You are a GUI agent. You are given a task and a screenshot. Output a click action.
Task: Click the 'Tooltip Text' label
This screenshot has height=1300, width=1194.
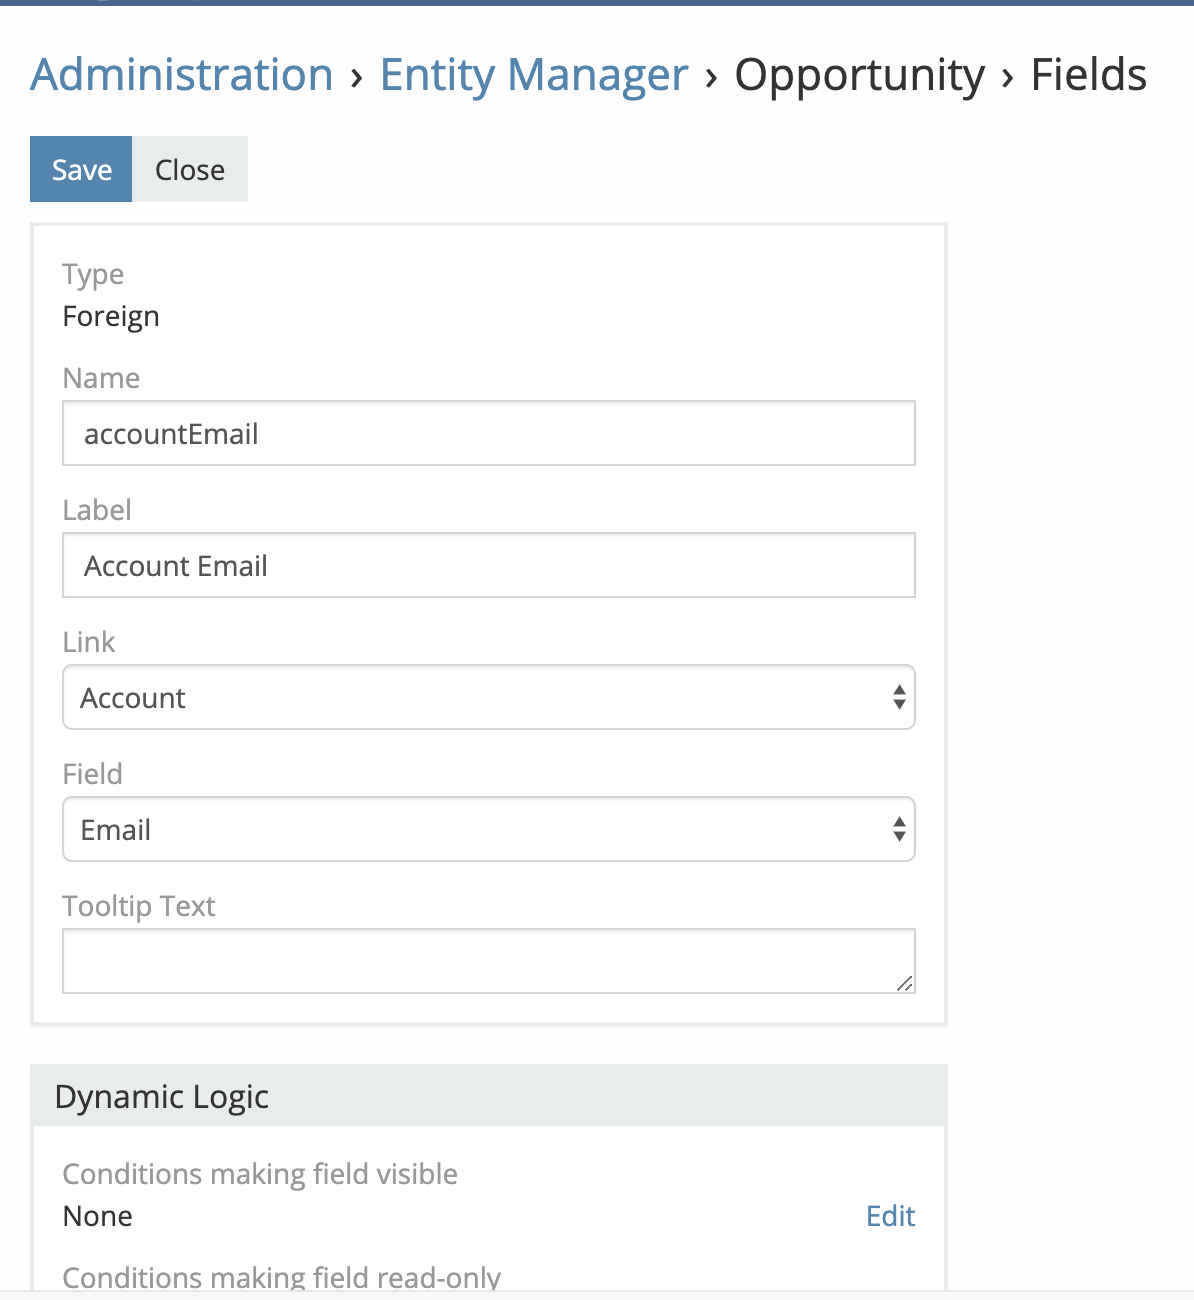pyautogui.click(x=139, y=906)
